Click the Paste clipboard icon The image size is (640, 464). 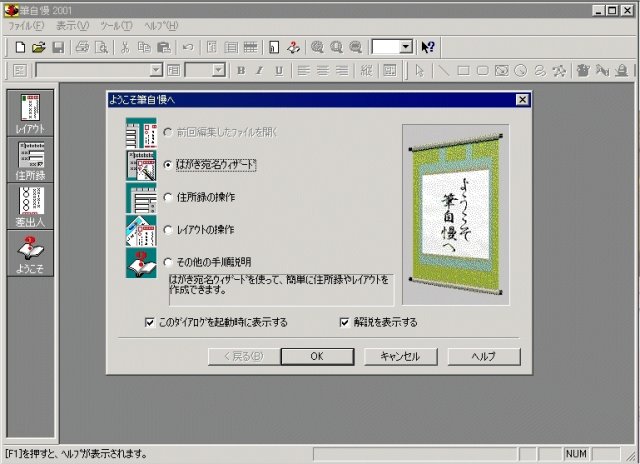[164, 47]
